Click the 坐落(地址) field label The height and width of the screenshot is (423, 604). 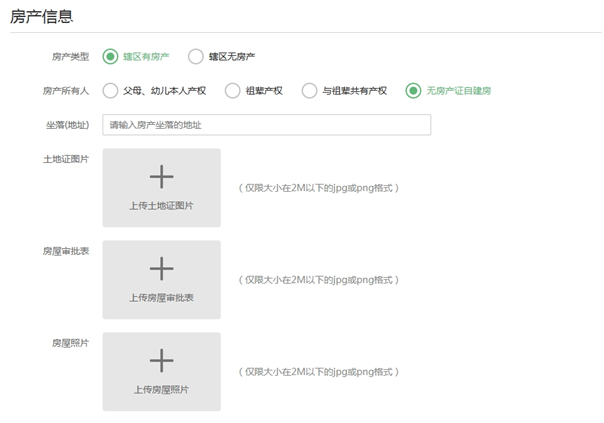[67, 125]
